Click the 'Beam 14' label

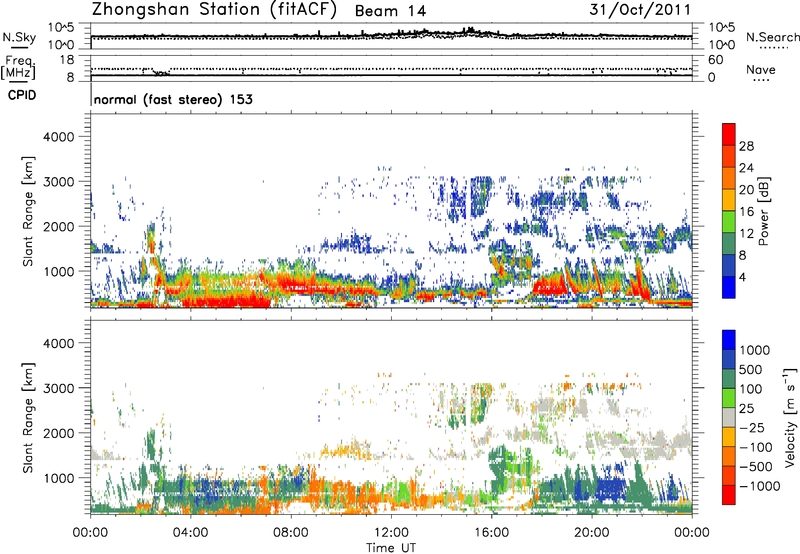390,11
